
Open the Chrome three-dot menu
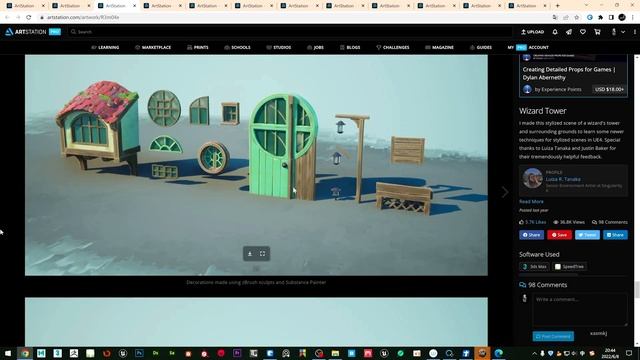(x=633, y=18)
